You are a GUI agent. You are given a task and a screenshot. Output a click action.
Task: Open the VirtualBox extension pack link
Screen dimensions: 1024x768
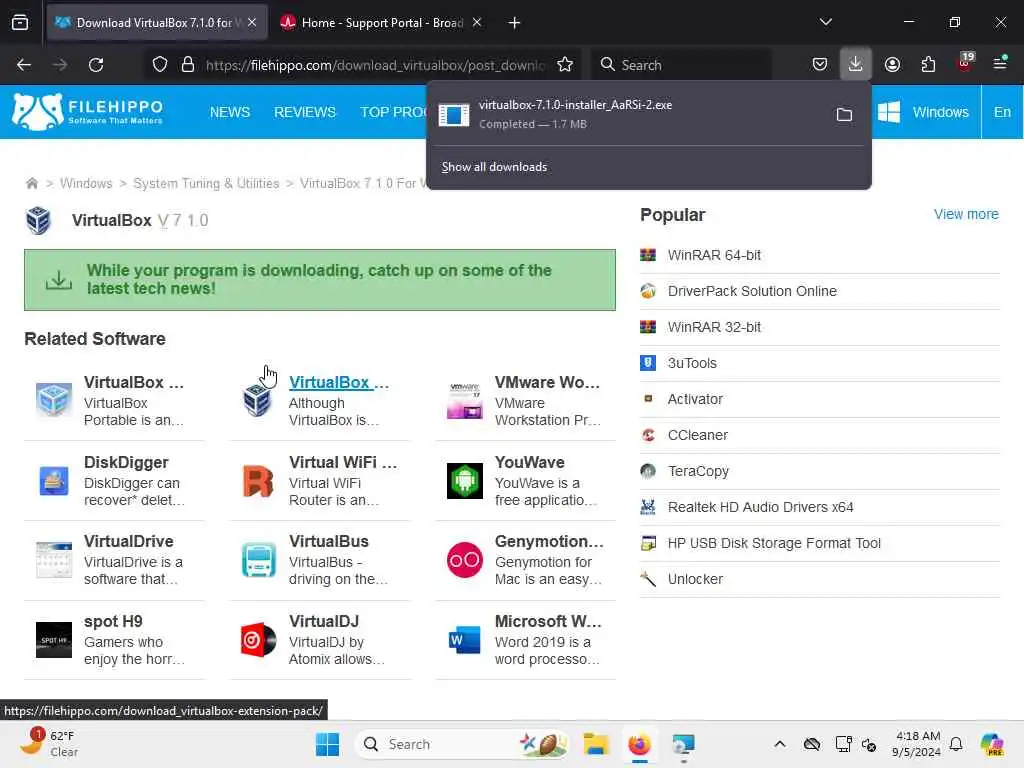pyautogui.click(x=338, y=383)
